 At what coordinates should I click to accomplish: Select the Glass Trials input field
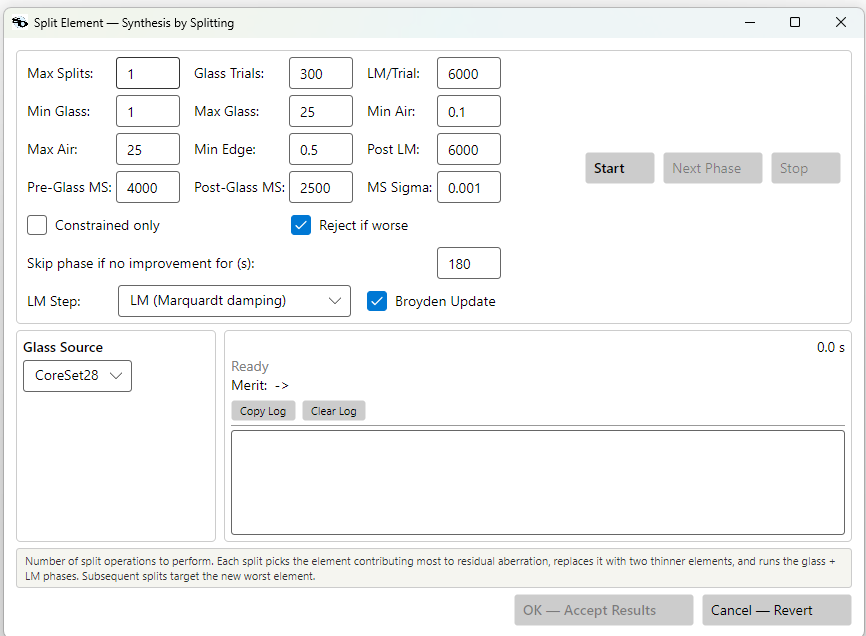tap(321, 73)
